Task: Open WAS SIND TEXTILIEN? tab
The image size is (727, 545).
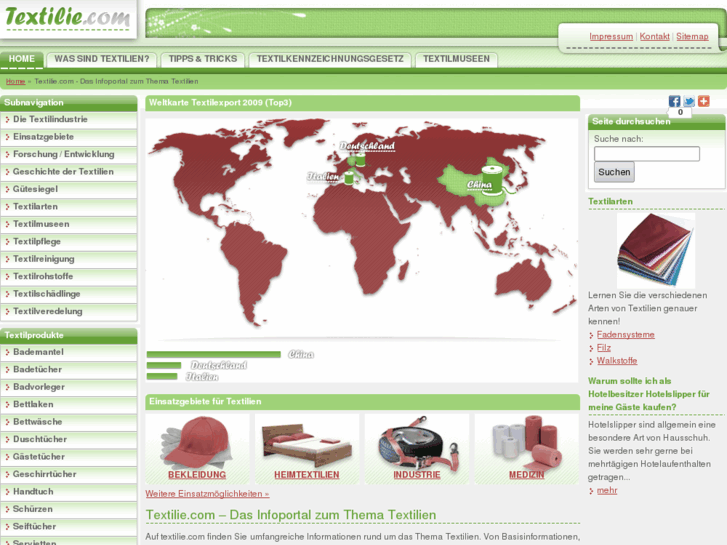Action: point(102,59)
